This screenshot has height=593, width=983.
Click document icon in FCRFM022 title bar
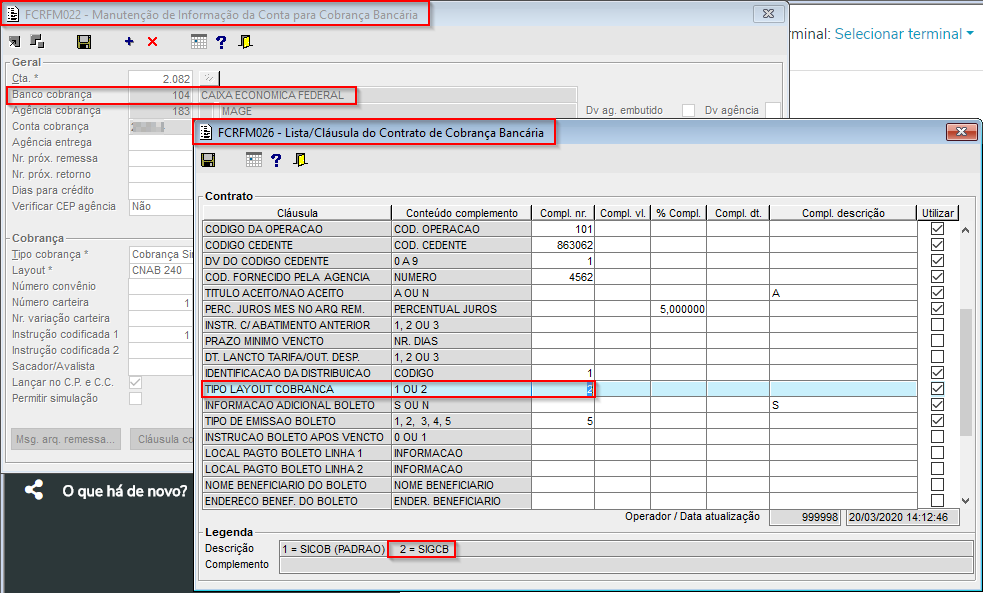click(13, 14)
